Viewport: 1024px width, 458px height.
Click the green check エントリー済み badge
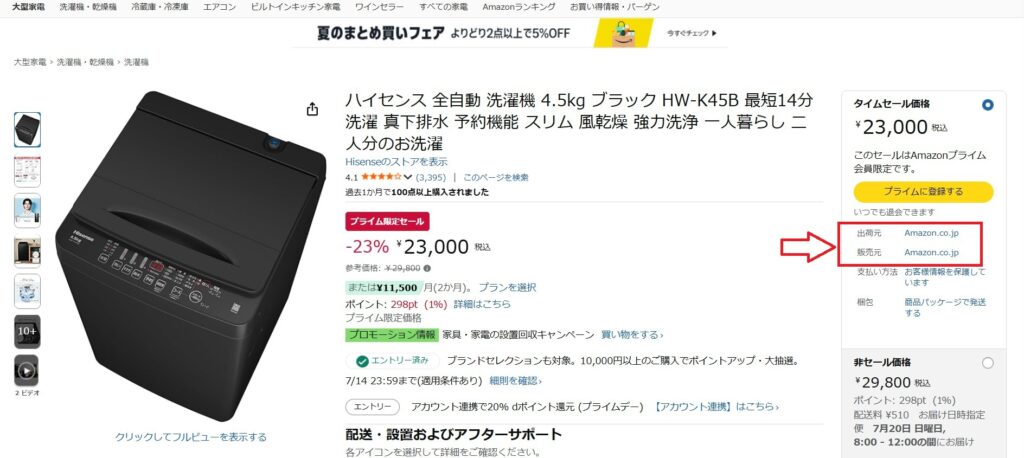pos(392,361)
